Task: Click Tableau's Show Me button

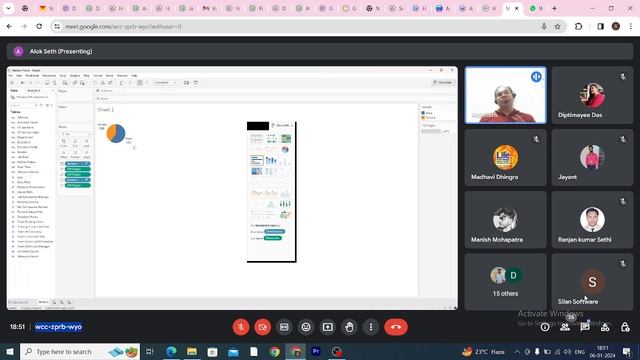Action: coord(443,82)
